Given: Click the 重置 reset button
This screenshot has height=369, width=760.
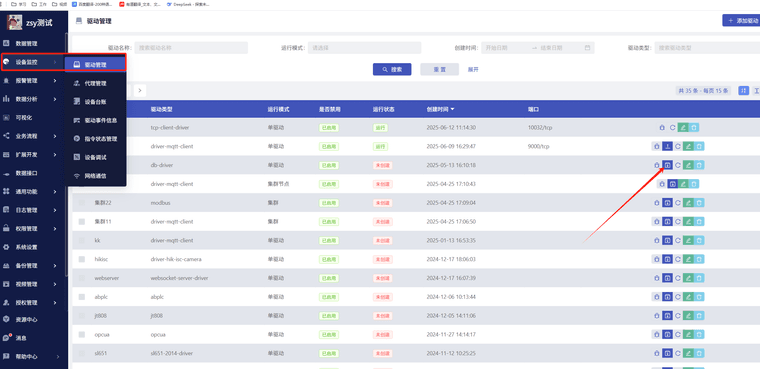Looking at the screenshot, I should (439, 69).
